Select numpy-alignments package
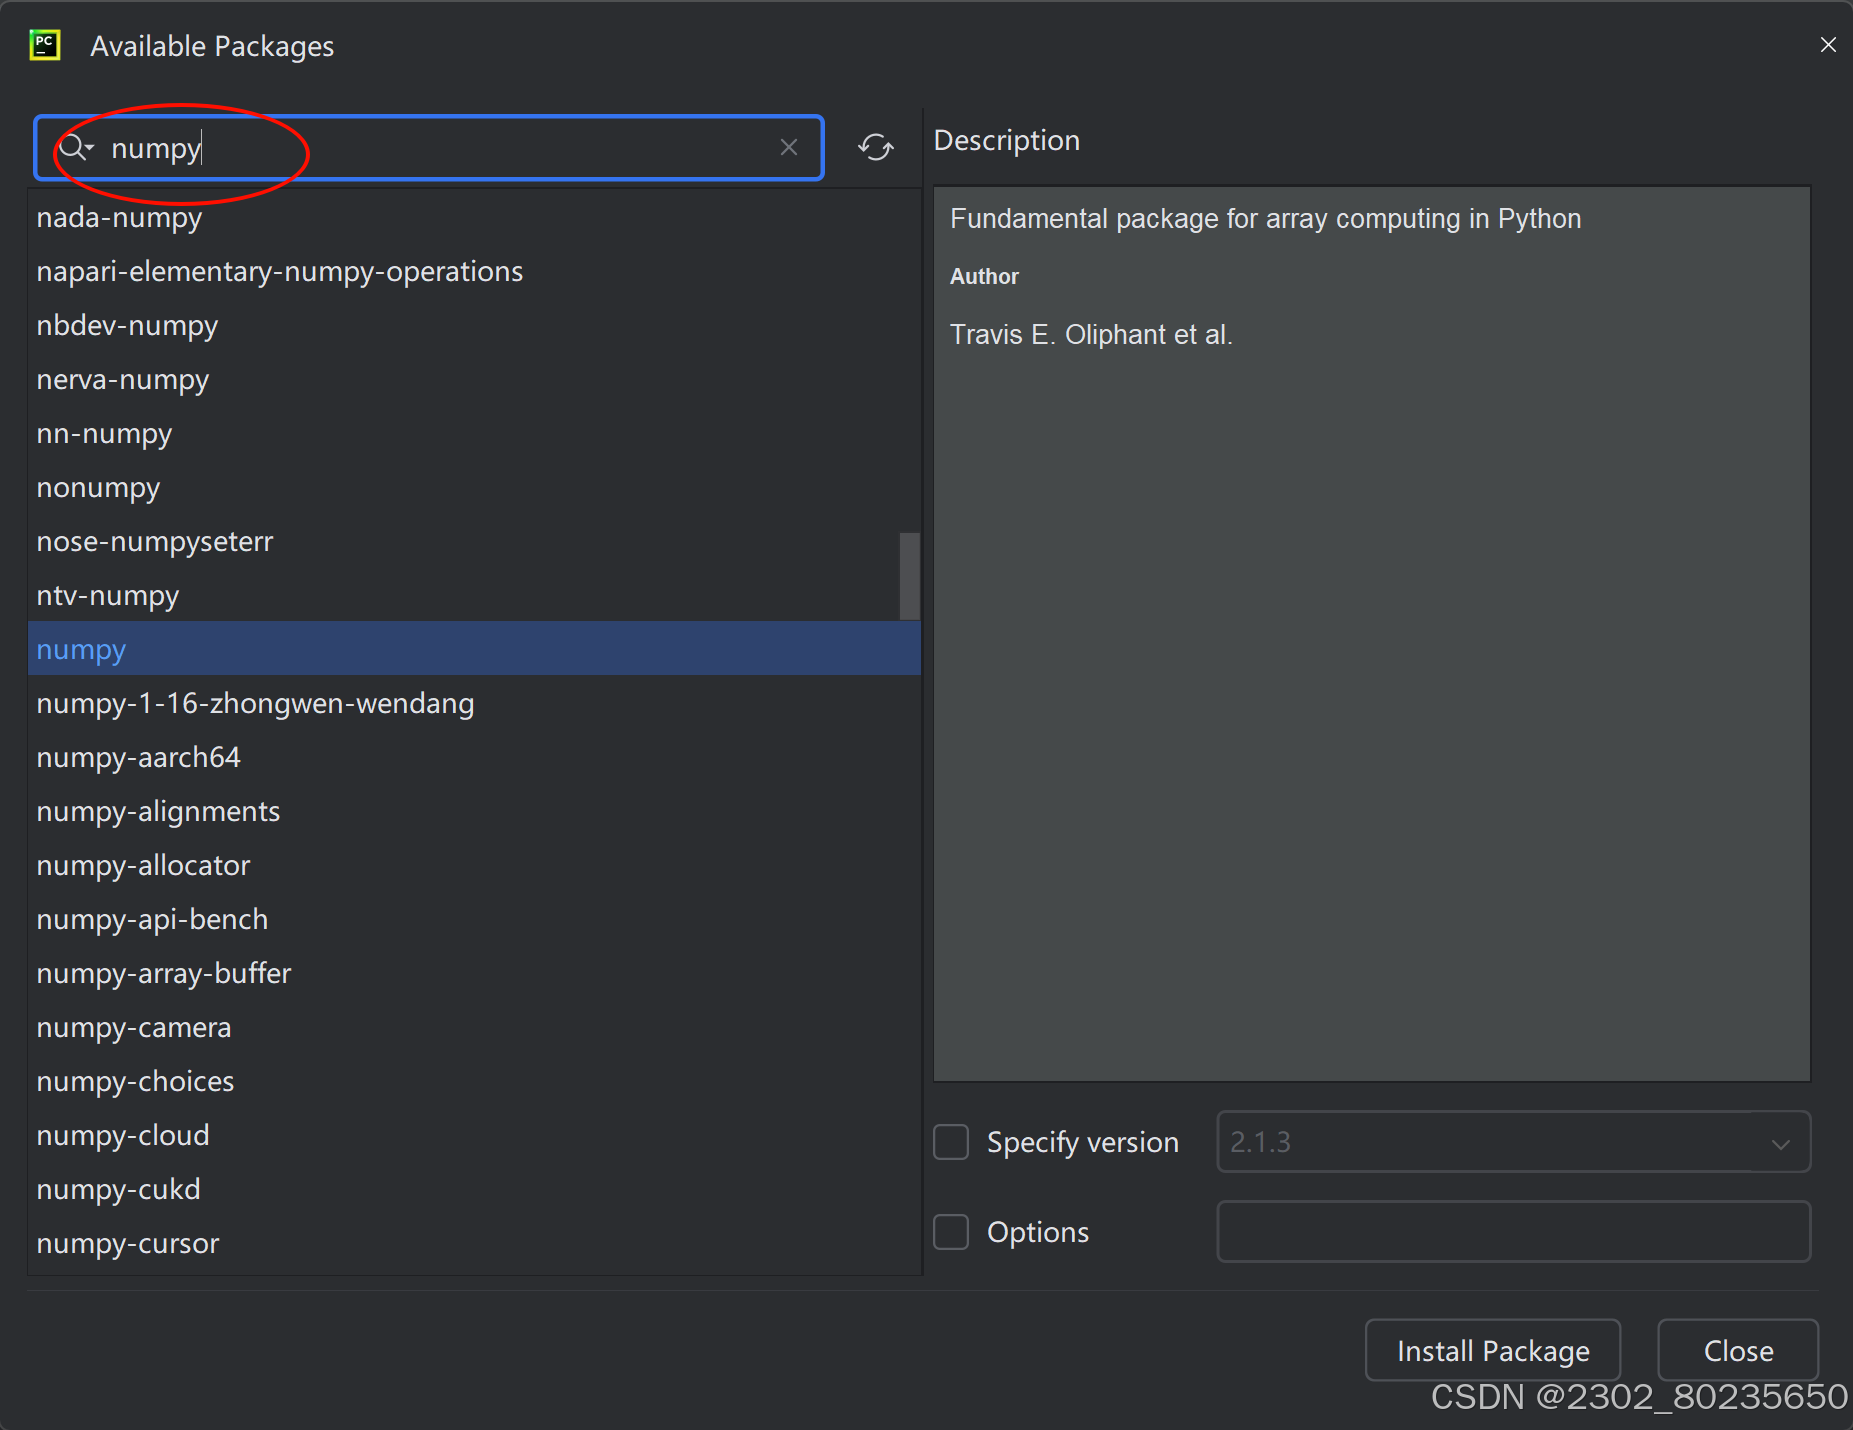 (474, 811)
